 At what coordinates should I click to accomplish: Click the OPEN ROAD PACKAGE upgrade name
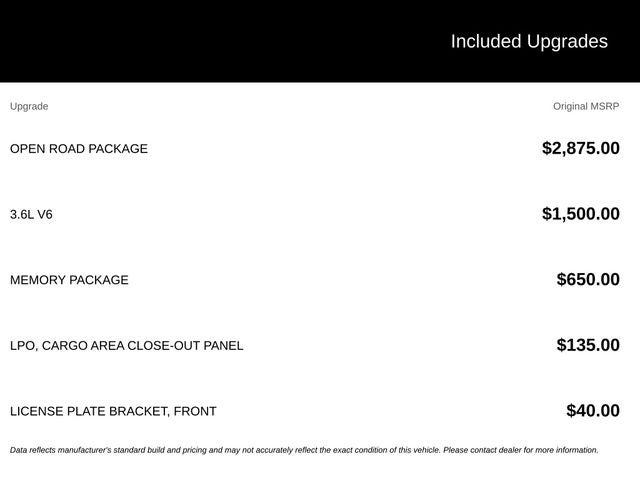pos(79,149)
